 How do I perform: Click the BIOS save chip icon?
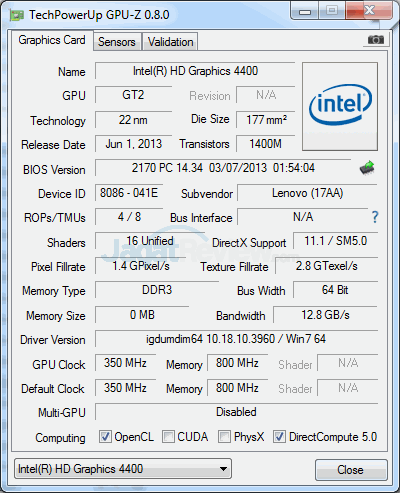pos(367,168)
